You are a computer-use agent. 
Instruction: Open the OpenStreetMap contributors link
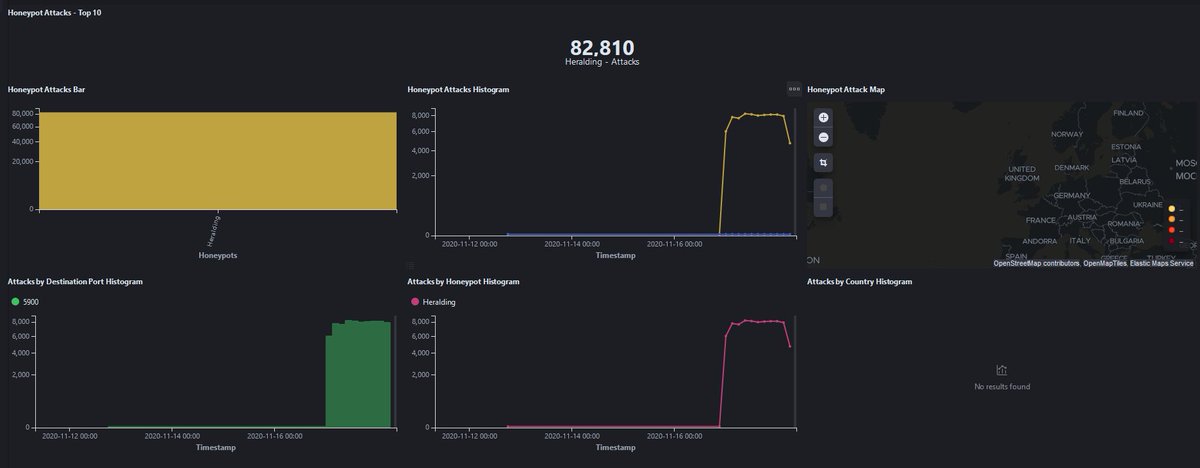coord(1036,263)
